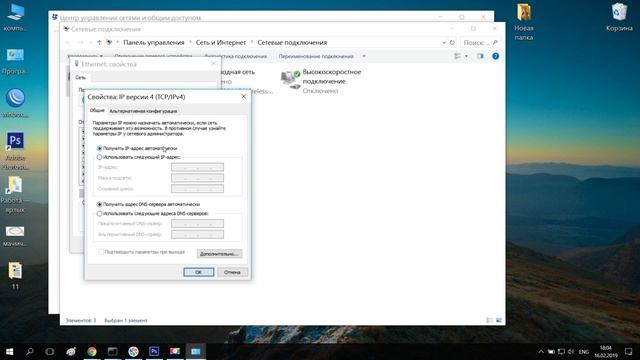The width and height of the screenshot is (640, 360).
Task: Open the Windows Start menu
Action: 9,351
